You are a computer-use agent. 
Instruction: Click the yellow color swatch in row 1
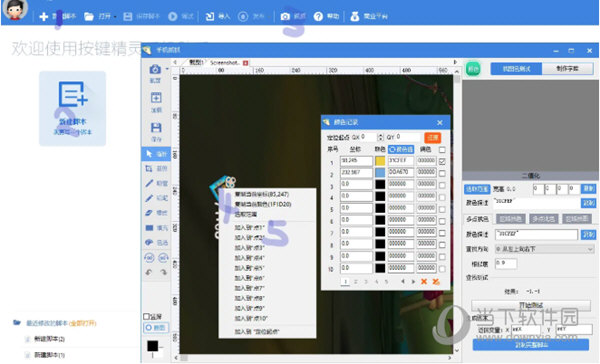click(380, 161)
